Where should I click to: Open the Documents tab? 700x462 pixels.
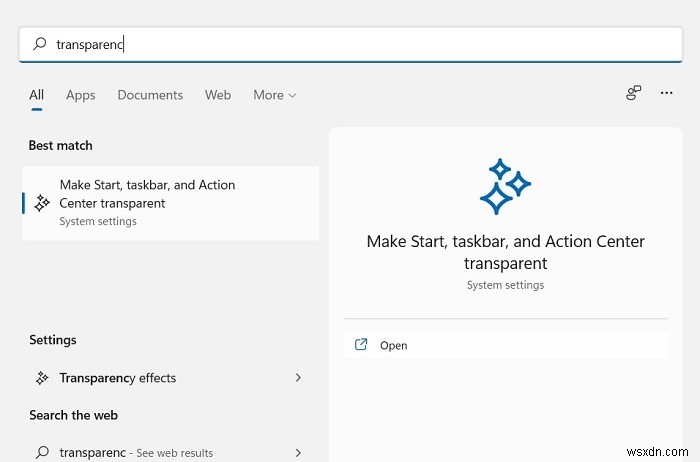tap(150, 95)
